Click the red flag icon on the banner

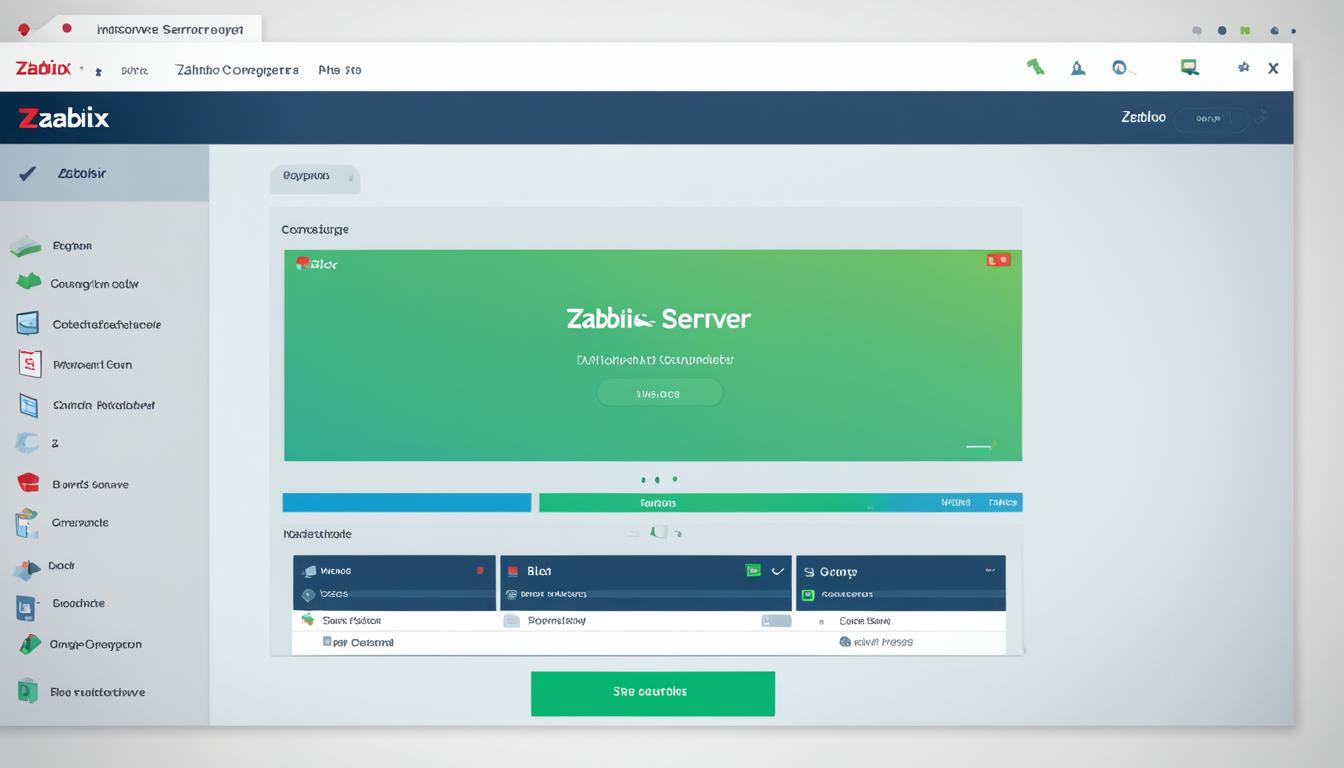[999, 260]
